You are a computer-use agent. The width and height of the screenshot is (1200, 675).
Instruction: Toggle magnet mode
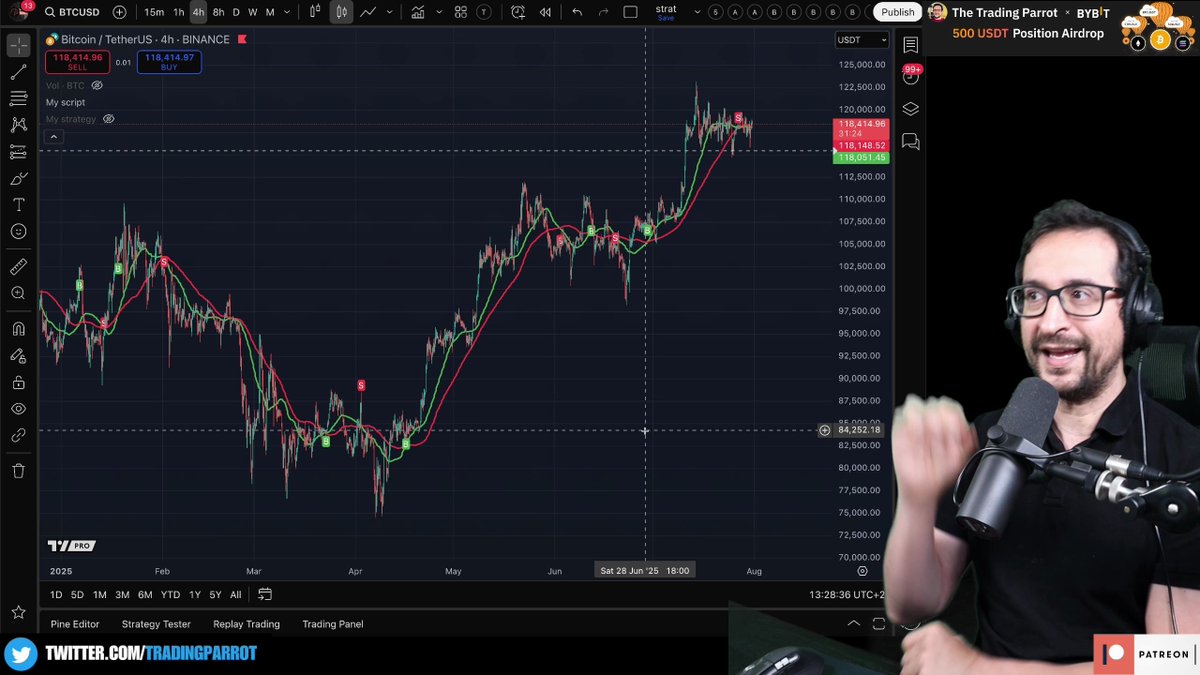click(x=18, y=328)
